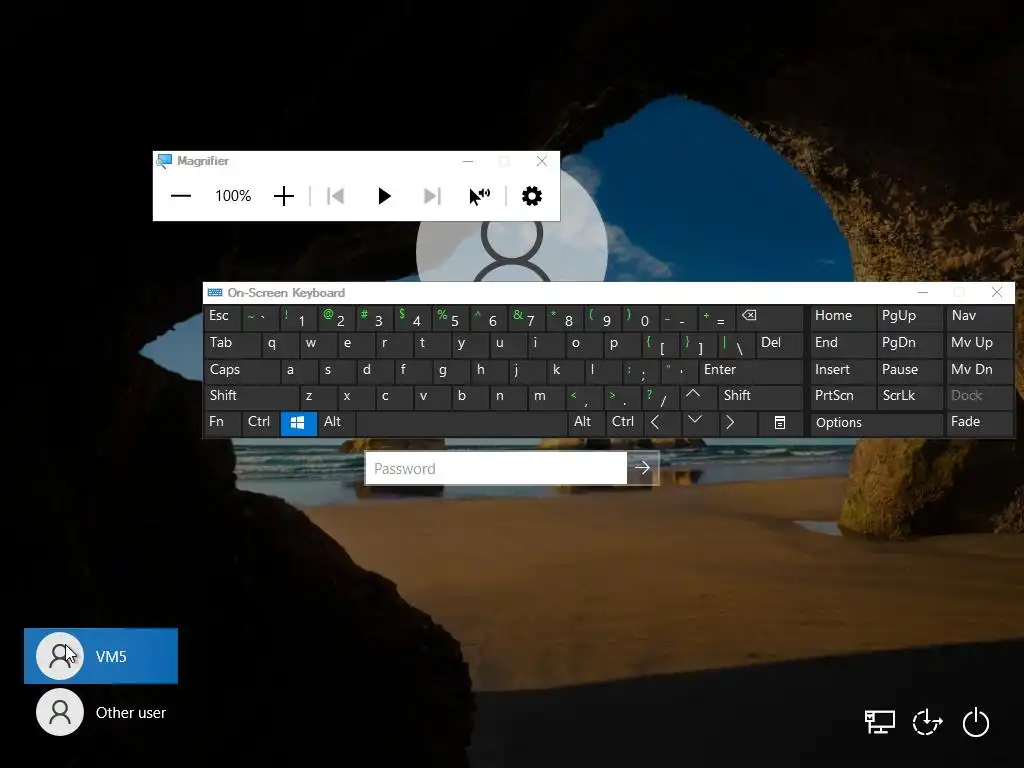Image resolution: width=1024 pixels, height=768 pixels.
Task: Click the forward slash question key
Action: (x=660, y=396)
